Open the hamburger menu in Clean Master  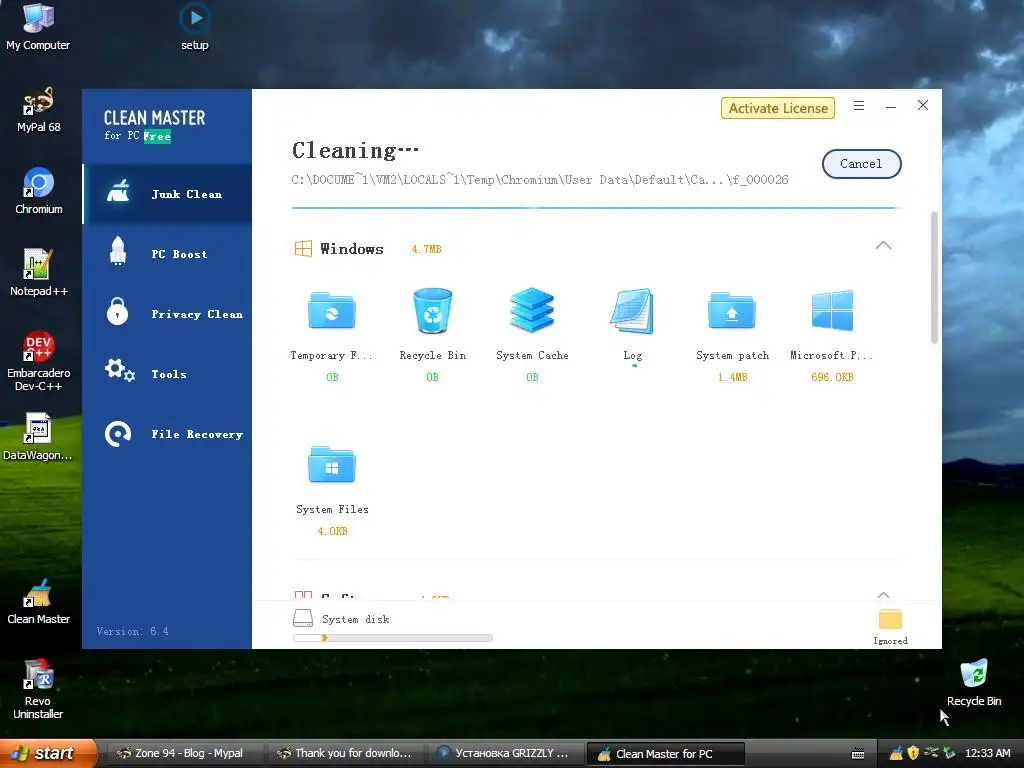point(859,106)
